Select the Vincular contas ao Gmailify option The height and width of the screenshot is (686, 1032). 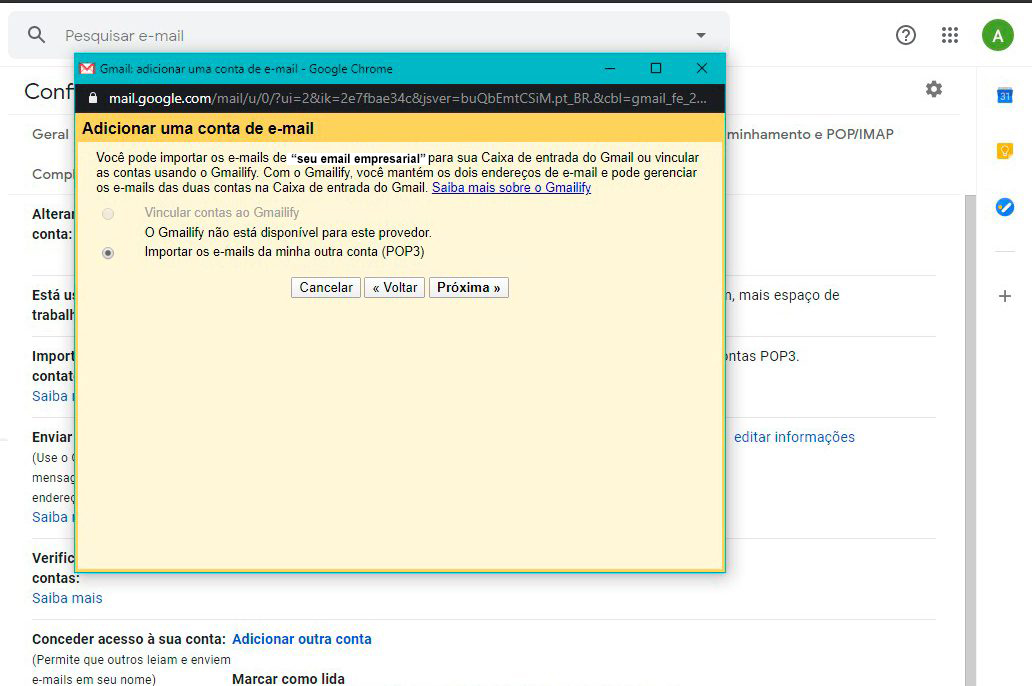tap(108, 214)
